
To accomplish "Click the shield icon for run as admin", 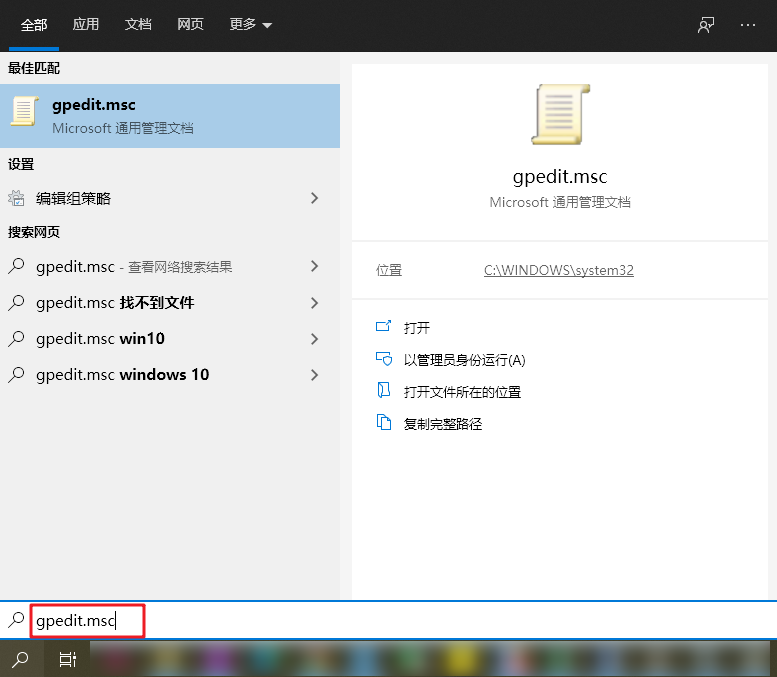I will click(x=384, y=358).
